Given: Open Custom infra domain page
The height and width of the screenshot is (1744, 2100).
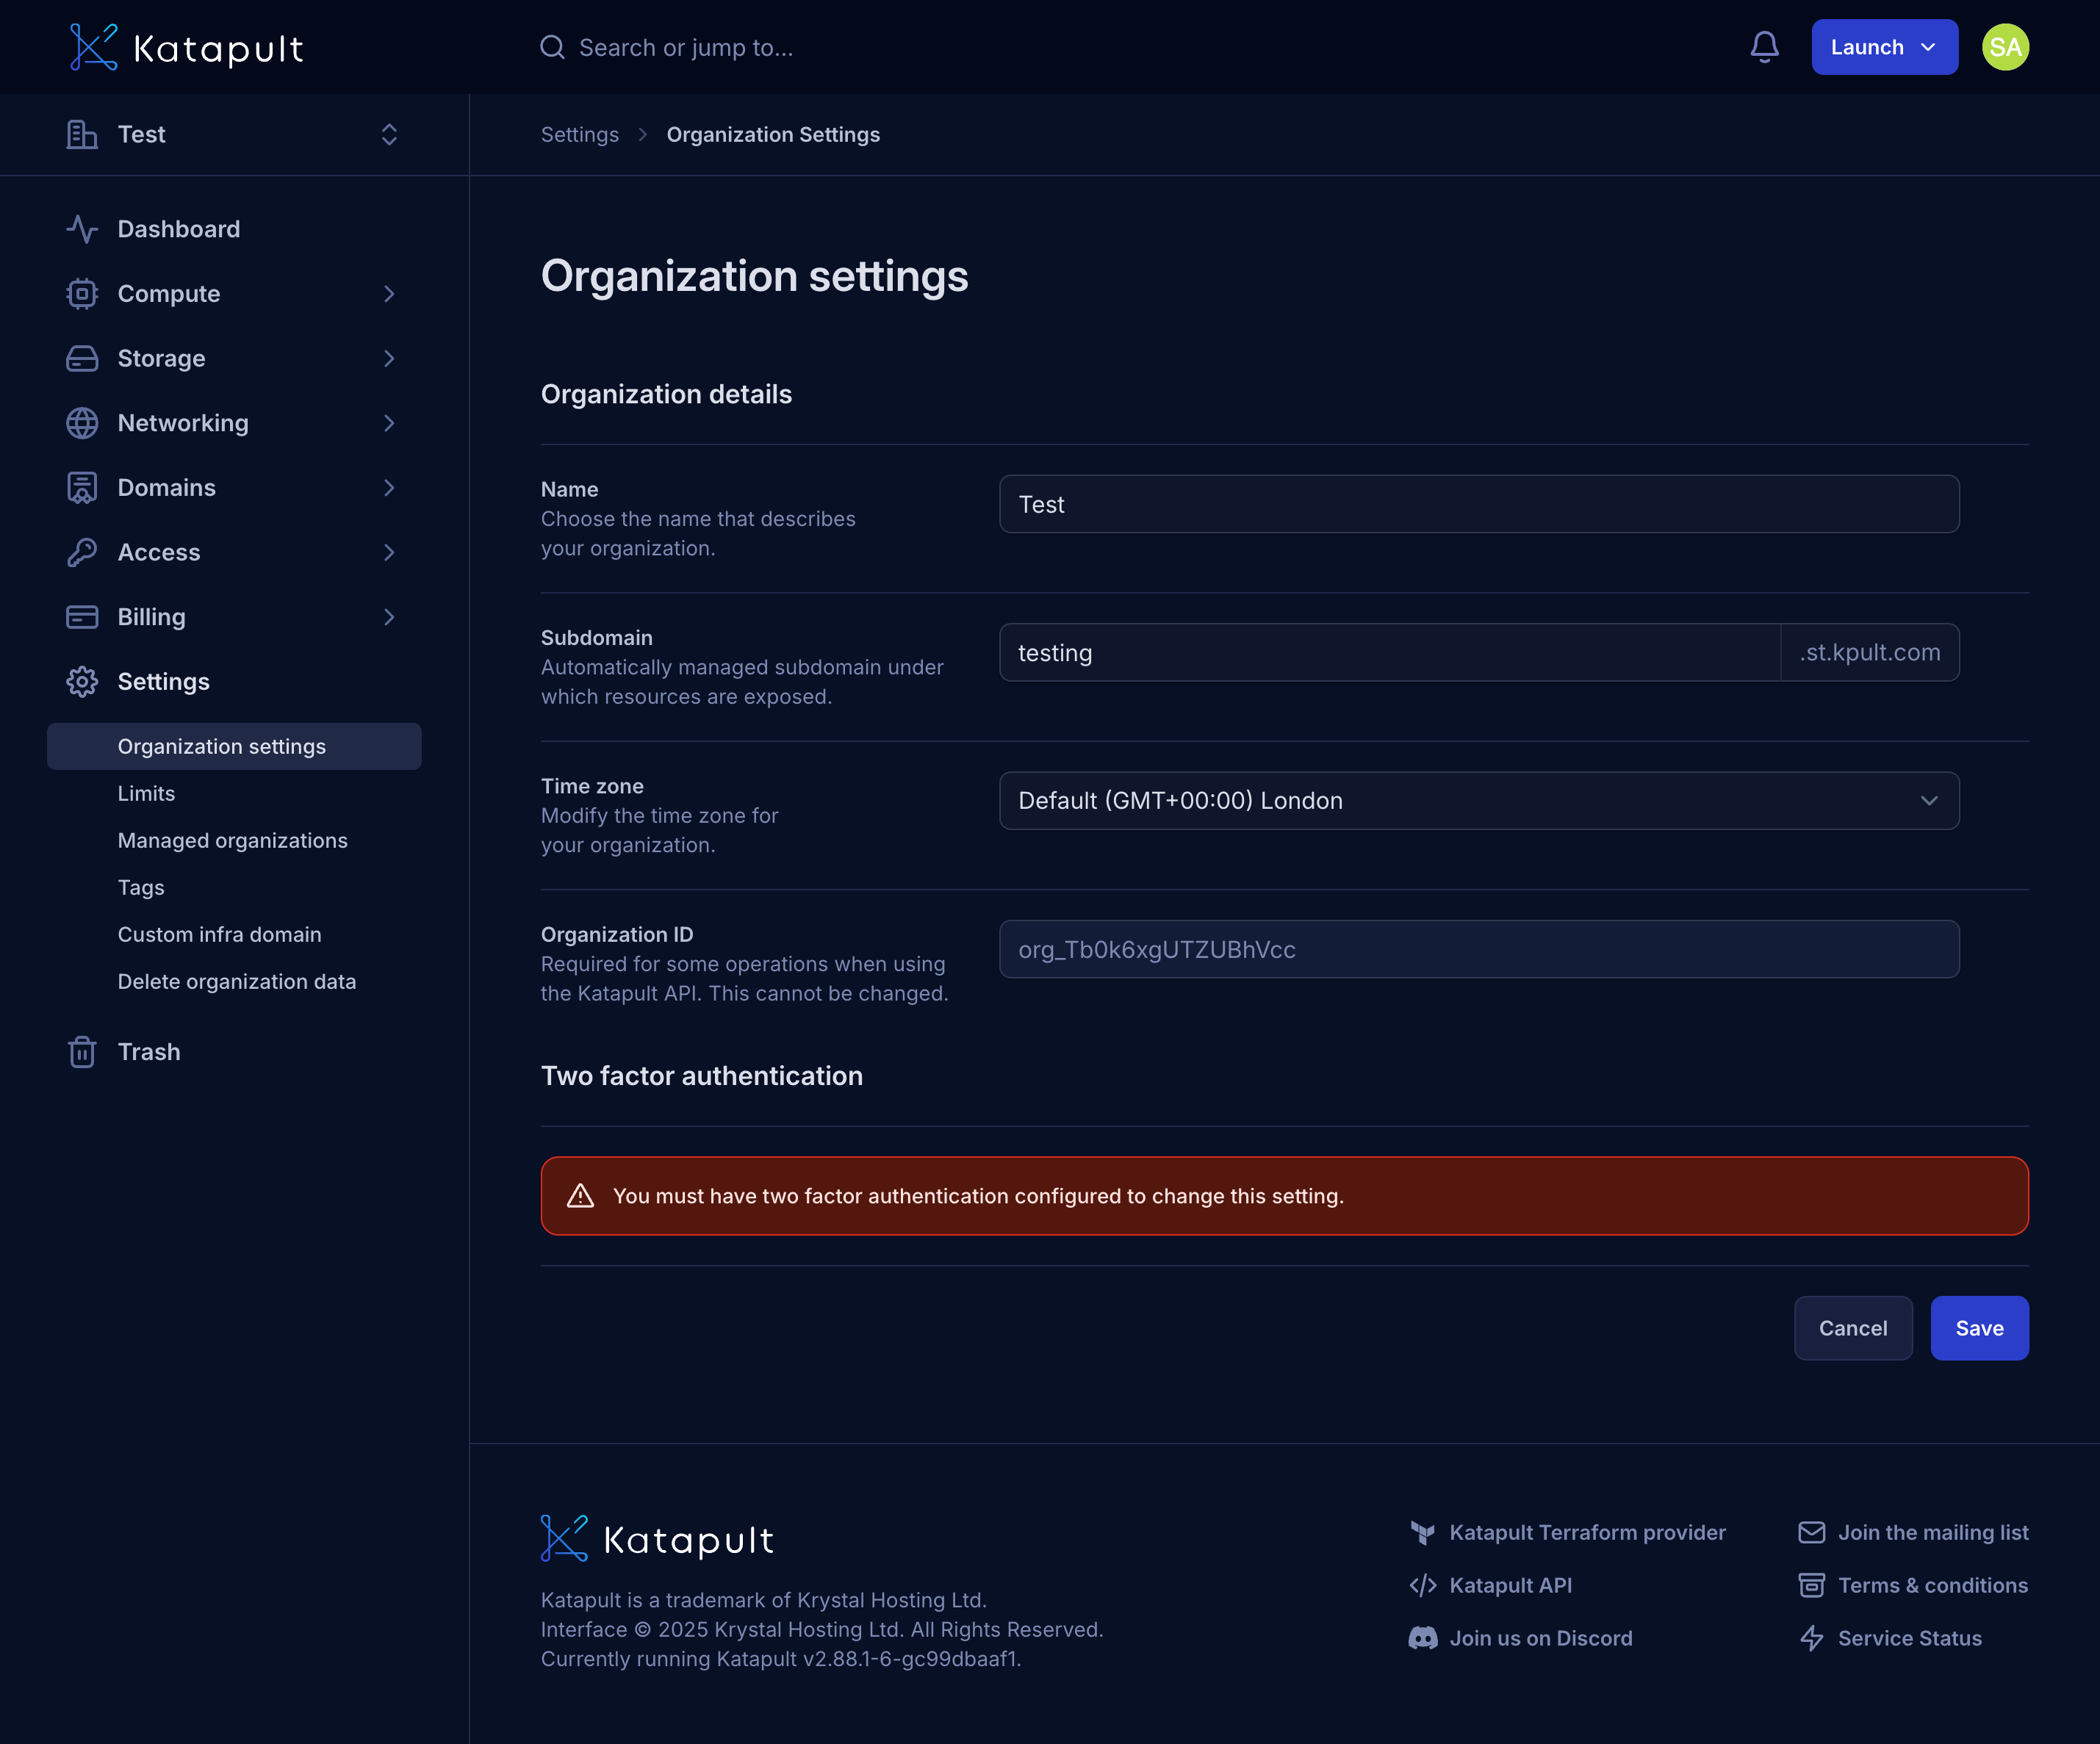Looking at the screenshot, I should point(219,934).
